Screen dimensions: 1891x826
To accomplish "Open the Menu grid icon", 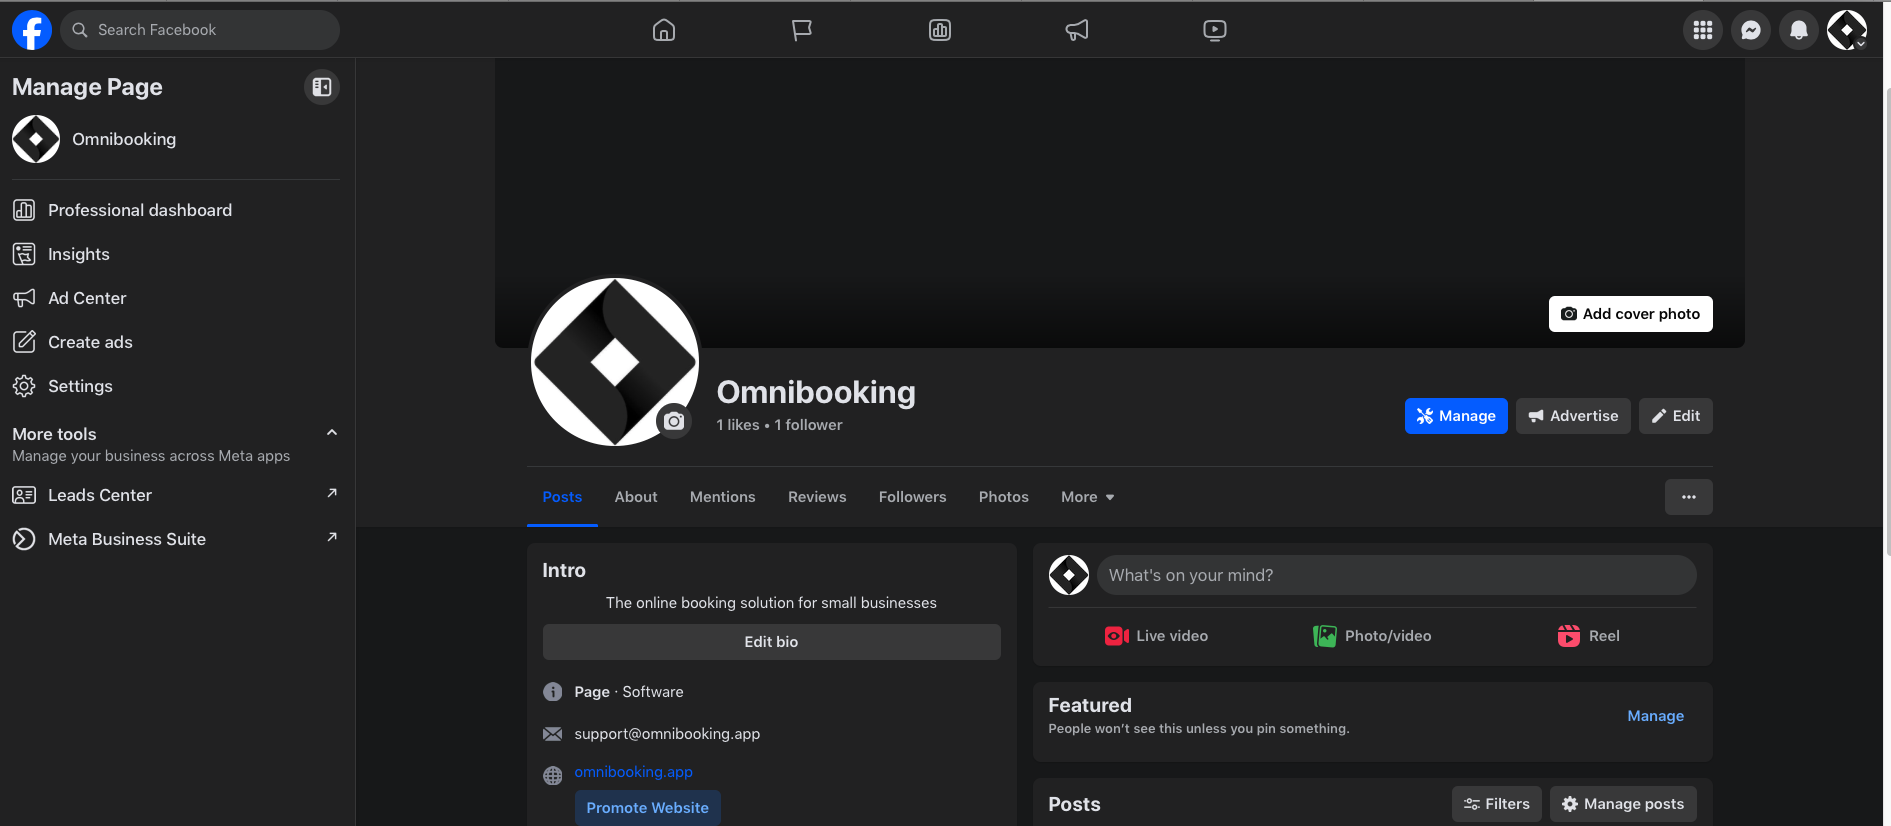I will [x=1703, y=30].
